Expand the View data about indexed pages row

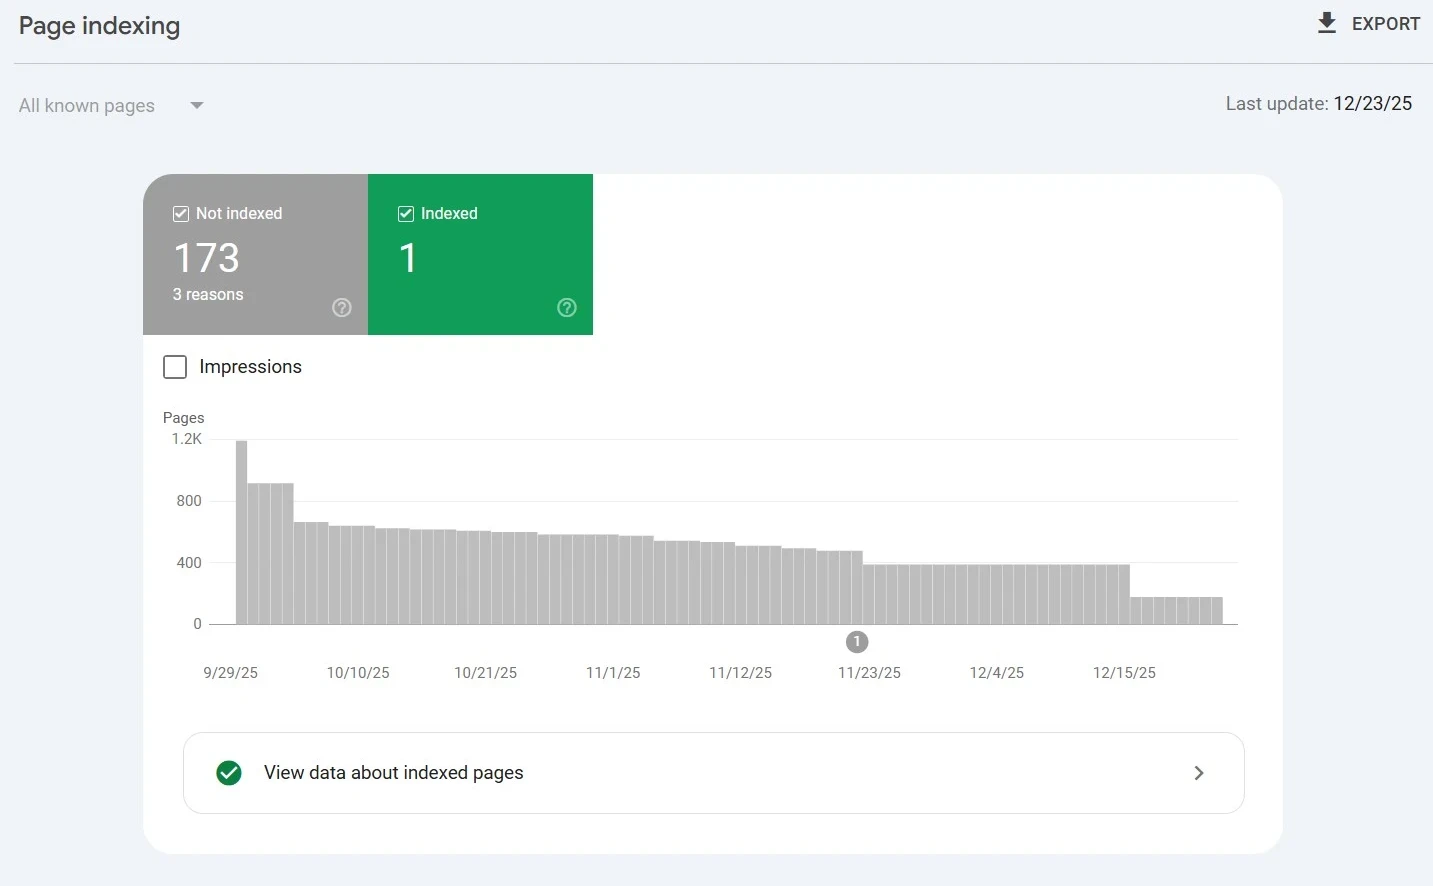pyautogui.click(x=1198, y=773)
